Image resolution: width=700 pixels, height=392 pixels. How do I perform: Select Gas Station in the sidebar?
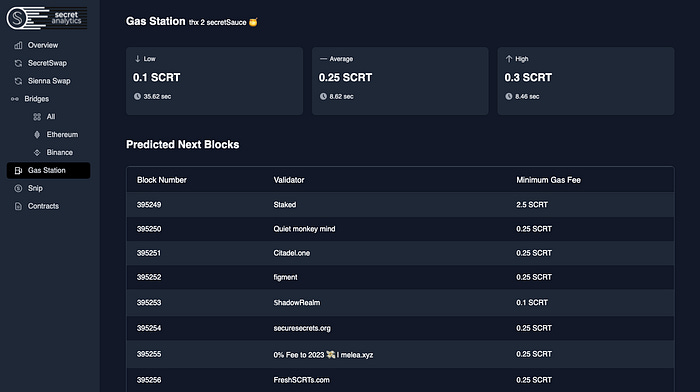(x=48, y=170)
